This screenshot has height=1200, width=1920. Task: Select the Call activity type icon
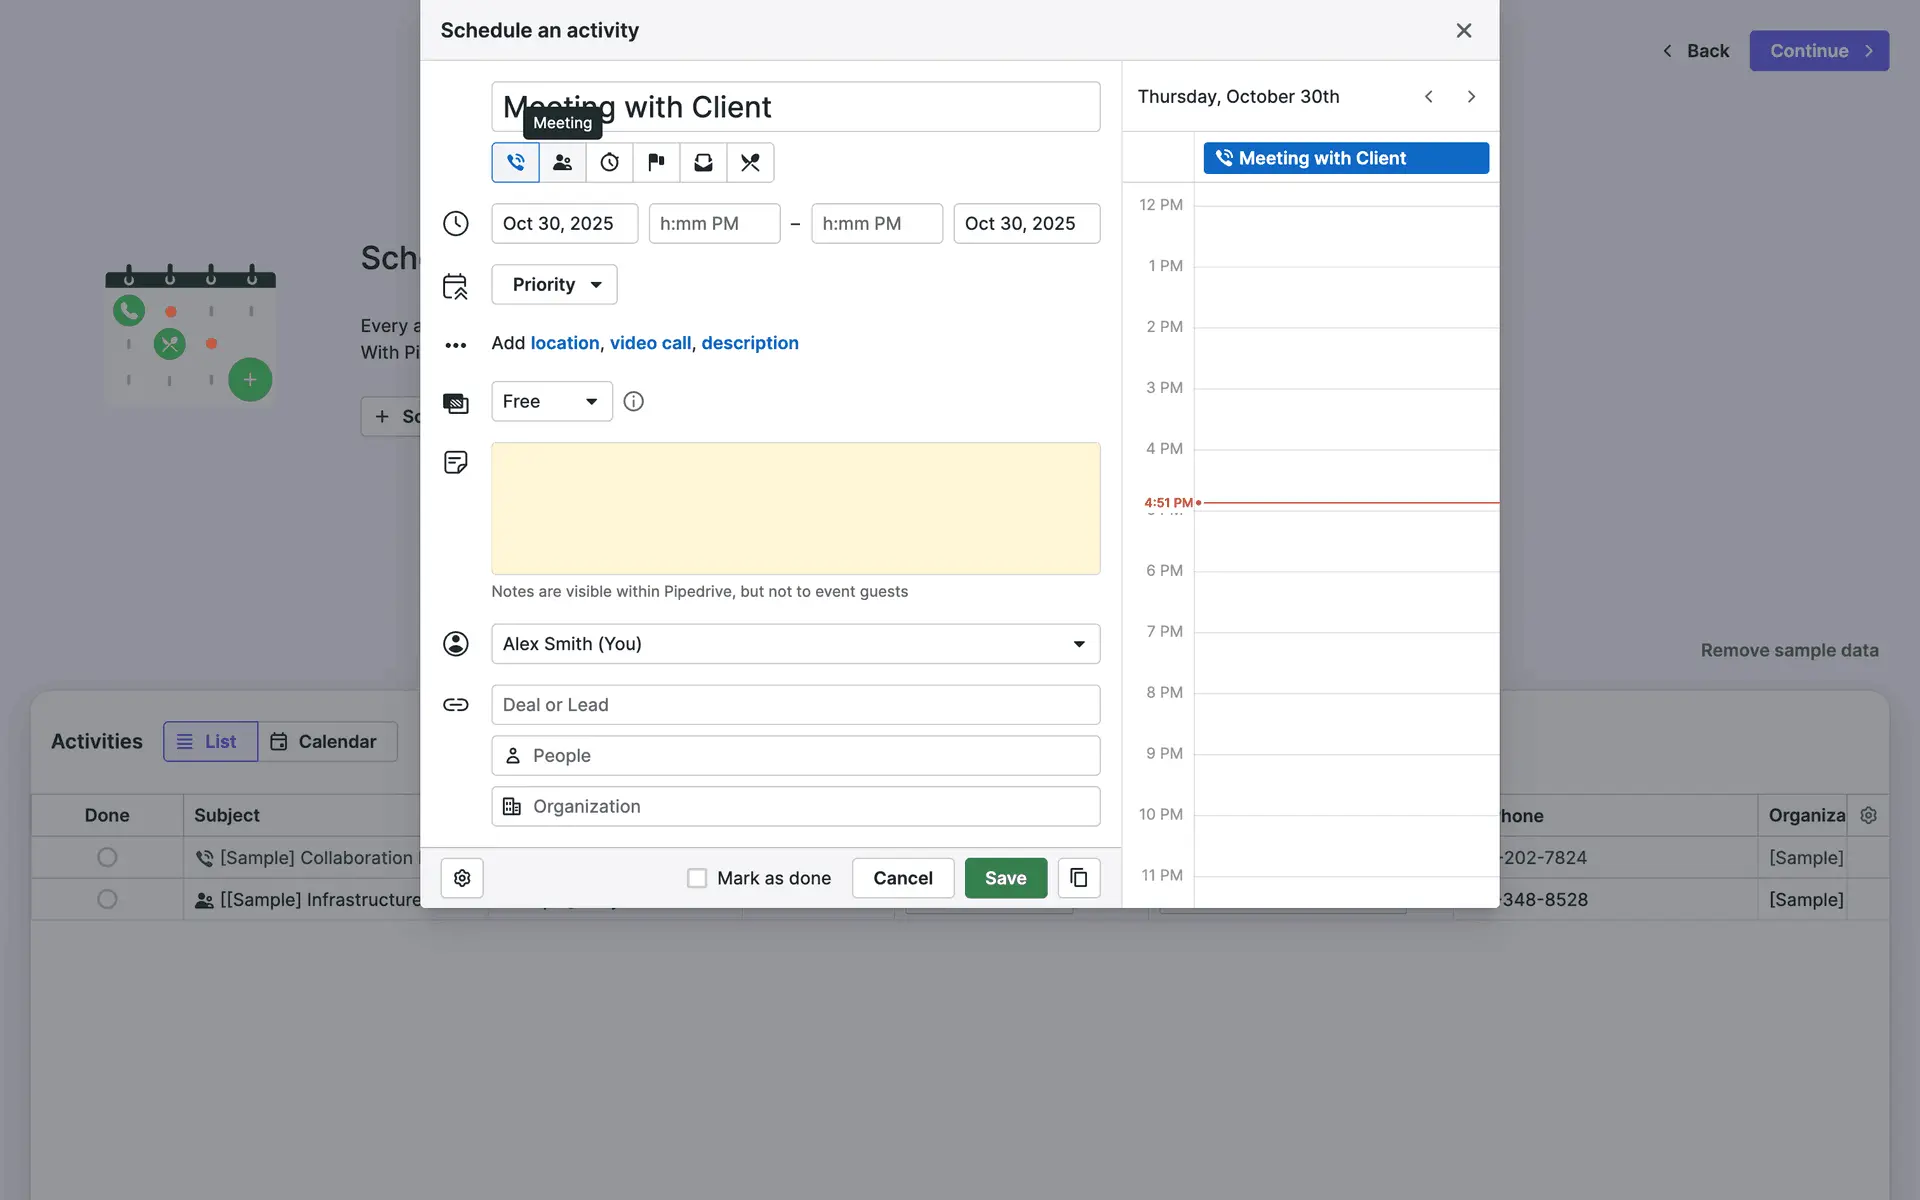tap(515, 162)
